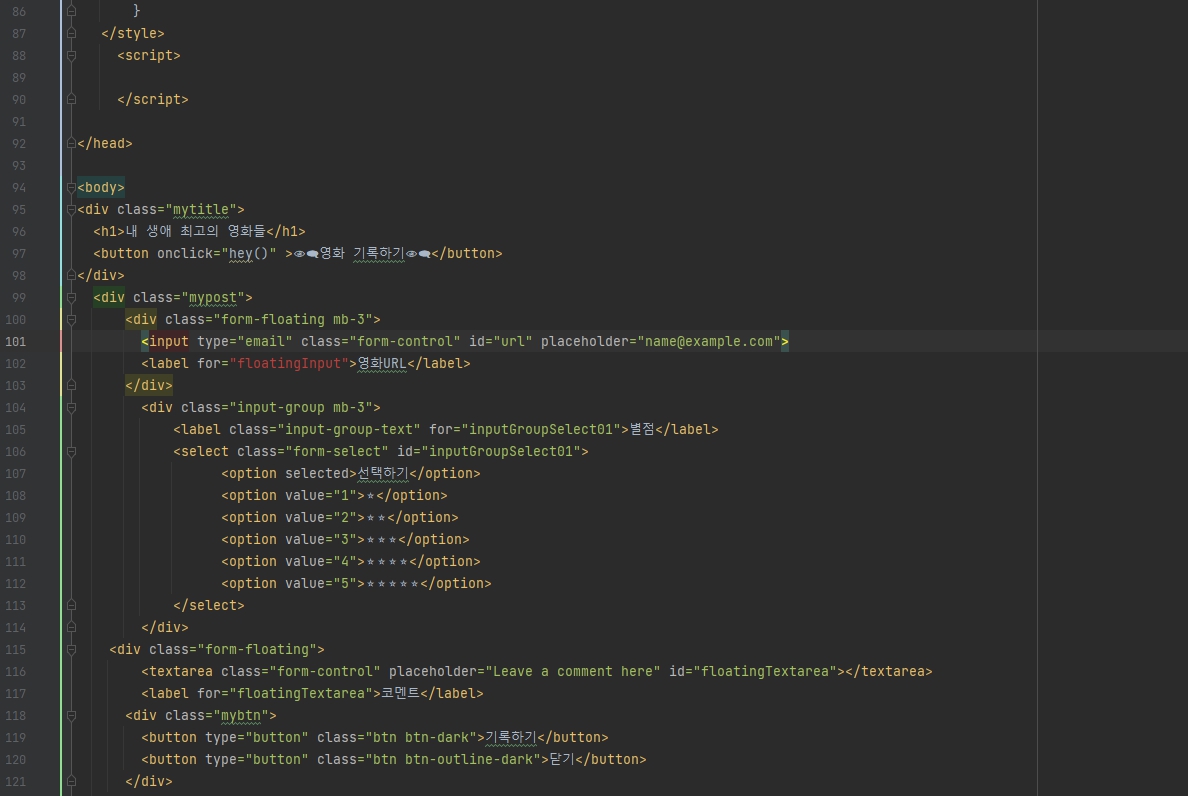The width and height of the screenshot is (1188, 796).
Task: Click the mybtn class name on line 118
Action: [241, 716]
